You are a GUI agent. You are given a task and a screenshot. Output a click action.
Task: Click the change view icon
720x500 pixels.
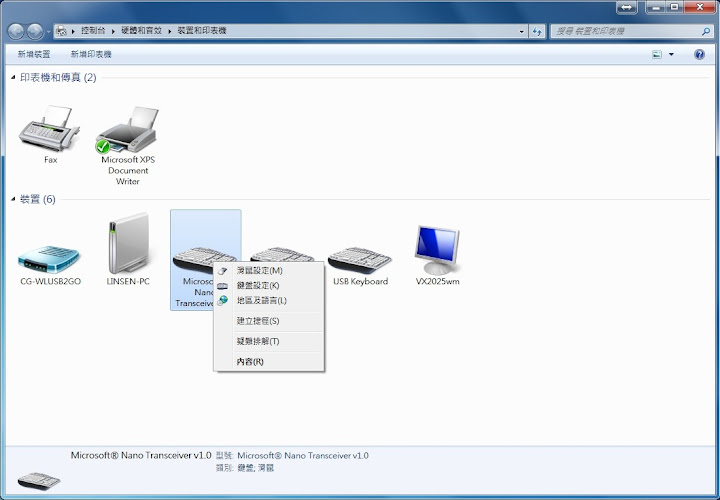click(x=657, y=55)
